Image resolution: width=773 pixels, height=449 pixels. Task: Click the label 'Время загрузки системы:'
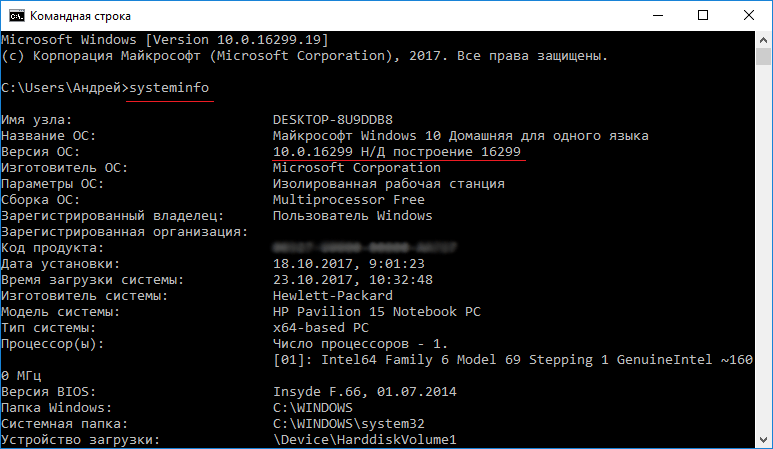click(x=92, y=279)
